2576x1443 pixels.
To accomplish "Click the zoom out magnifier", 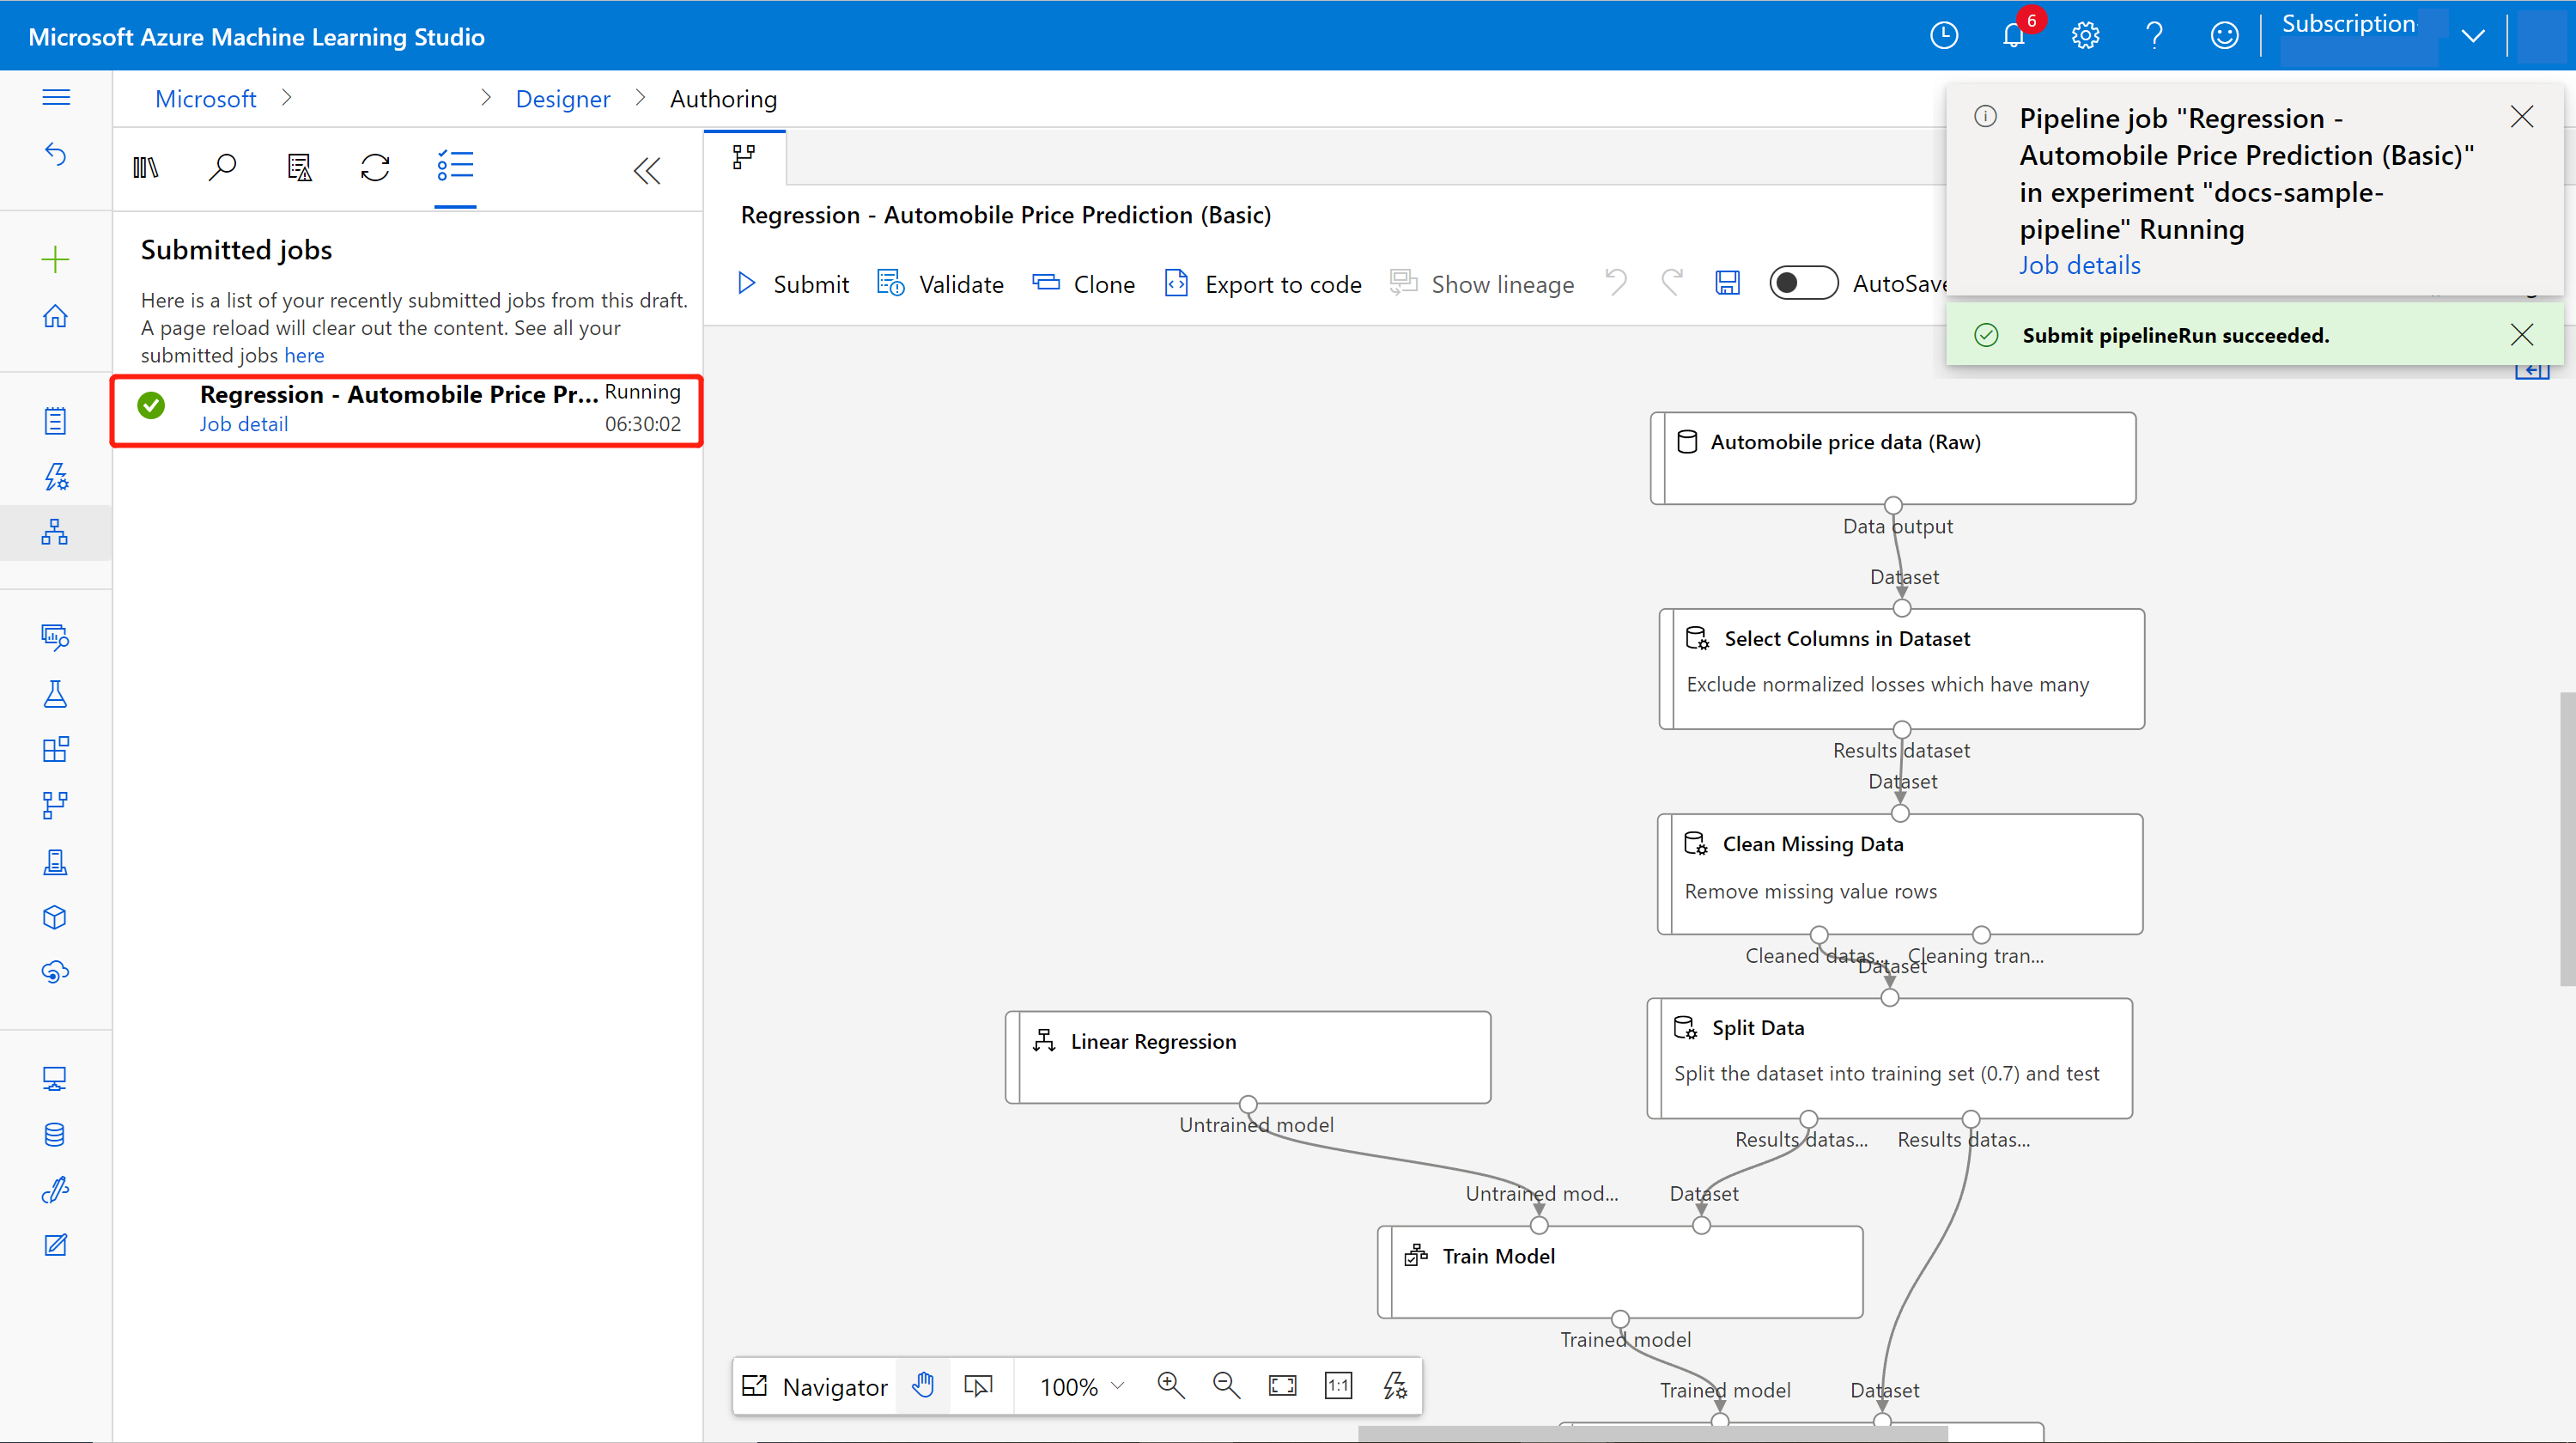I will click(1226, 1385).
